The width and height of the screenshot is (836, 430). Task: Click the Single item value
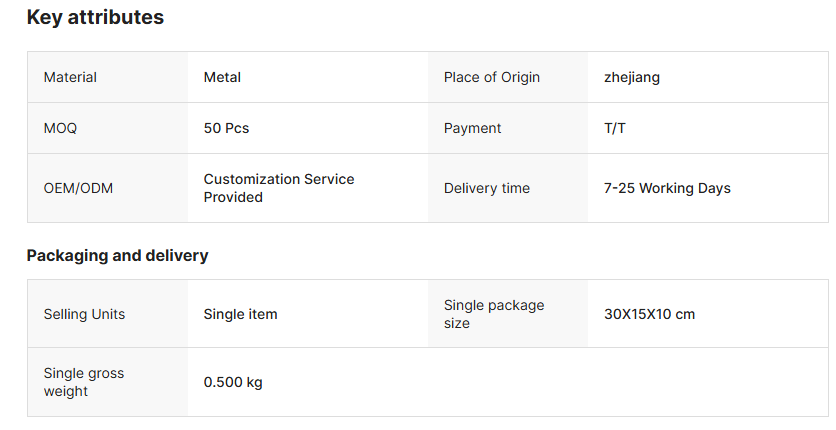[x=240, y=314]
